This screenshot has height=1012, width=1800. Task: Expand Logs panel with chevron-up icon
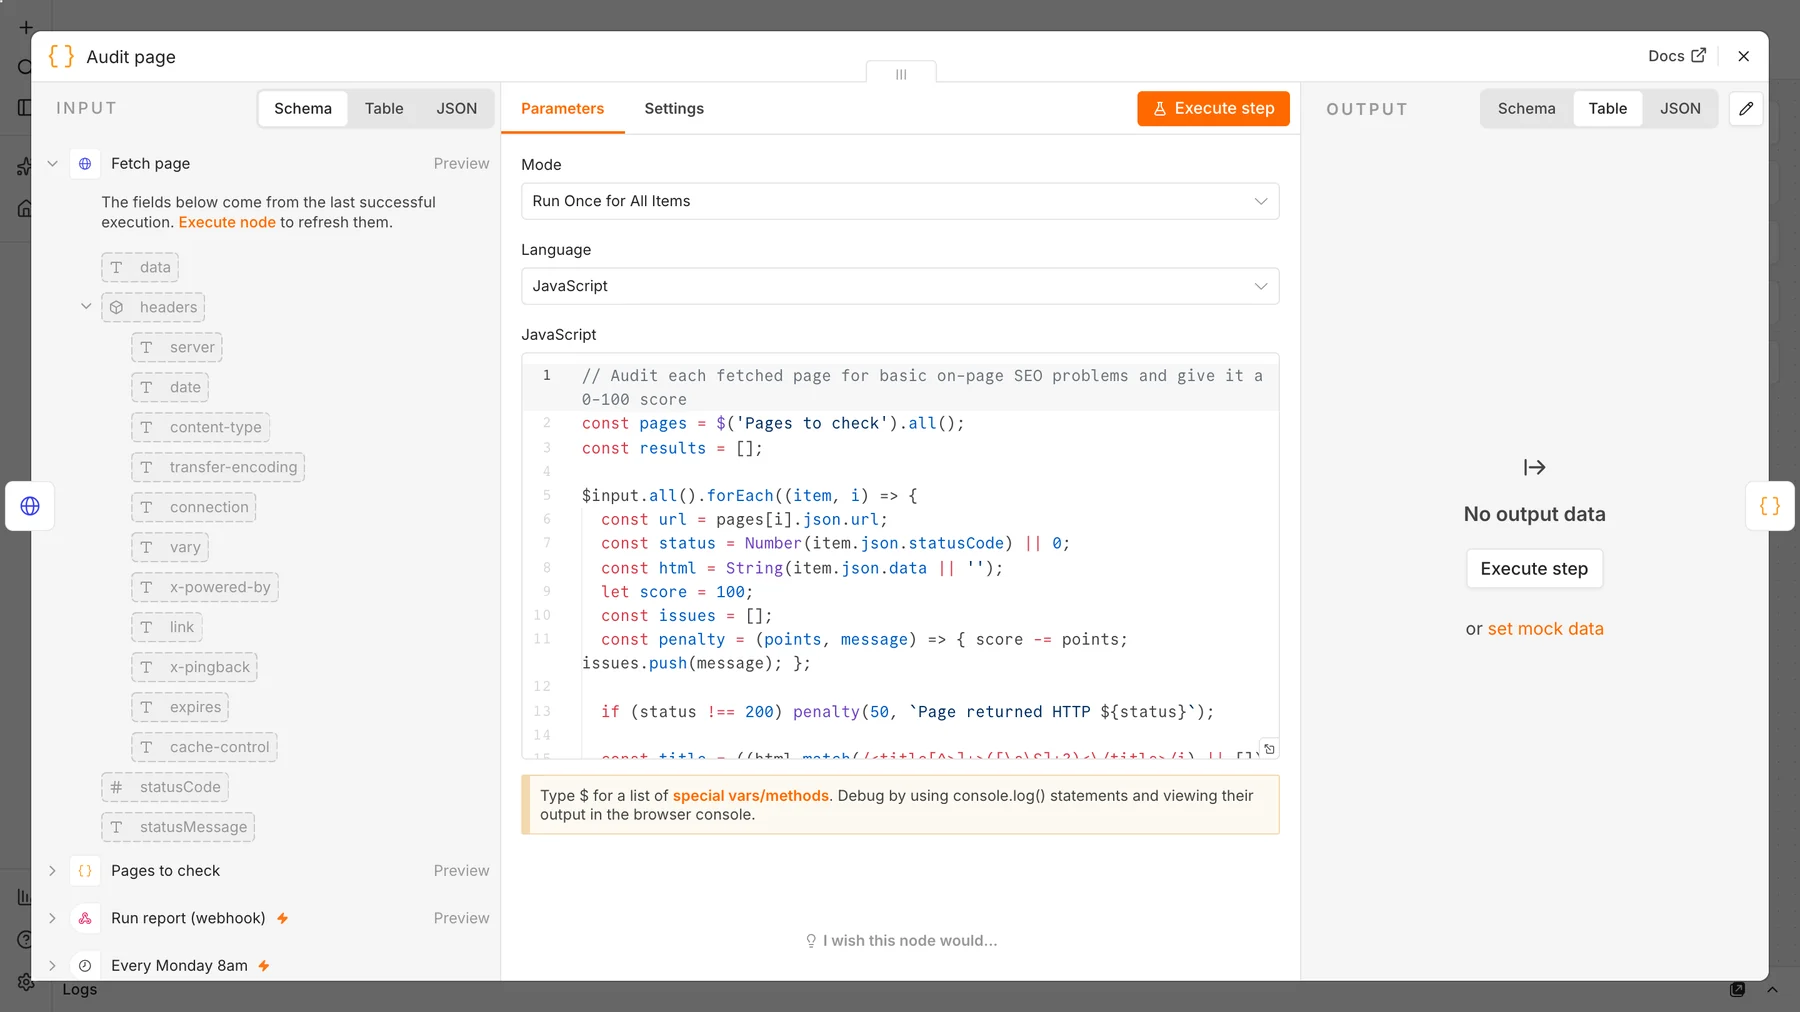tap(1772, 989)
